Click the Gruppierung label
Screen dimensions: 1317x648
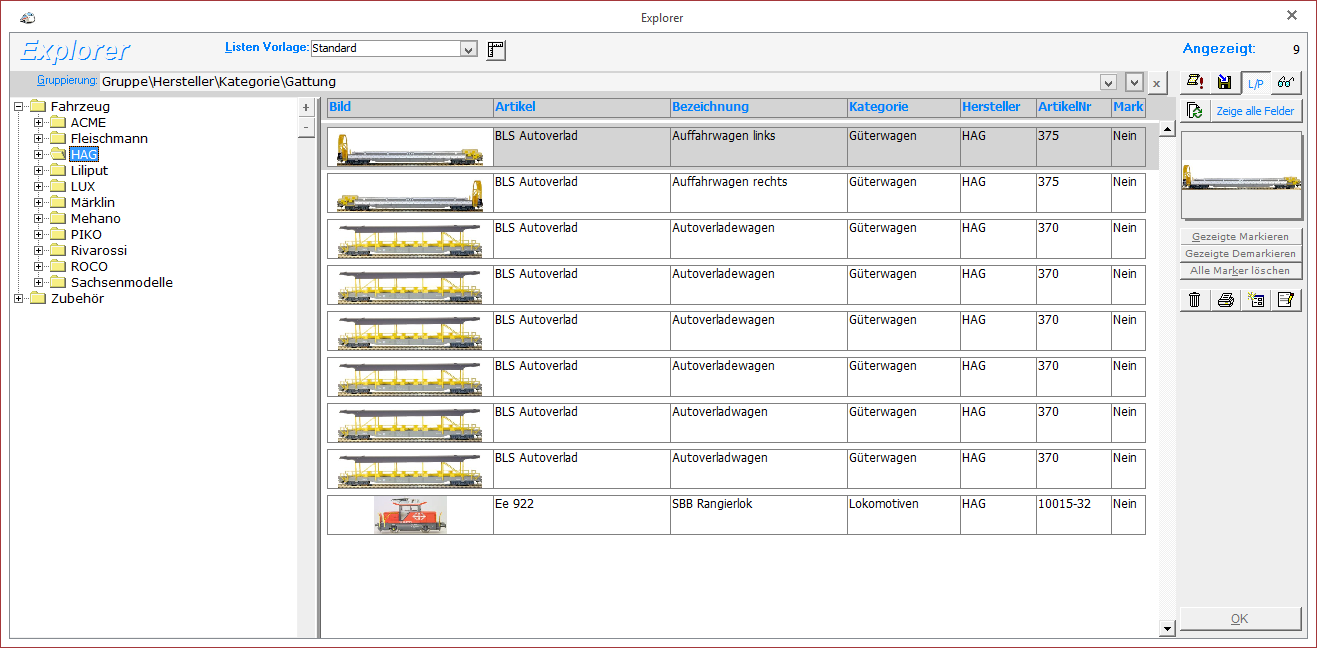pyautogui.click(x=67, y=80)
